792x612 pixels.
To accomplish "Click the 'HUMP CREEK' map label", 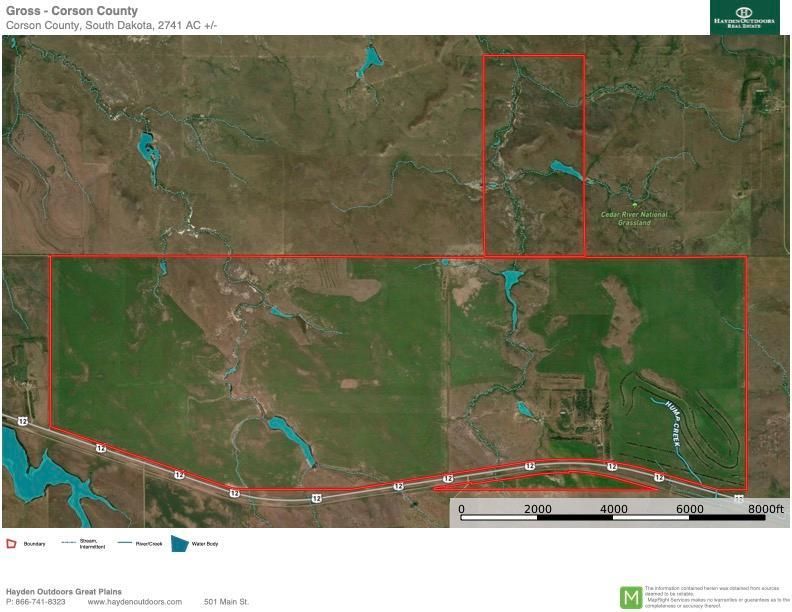I will (674, 424).
